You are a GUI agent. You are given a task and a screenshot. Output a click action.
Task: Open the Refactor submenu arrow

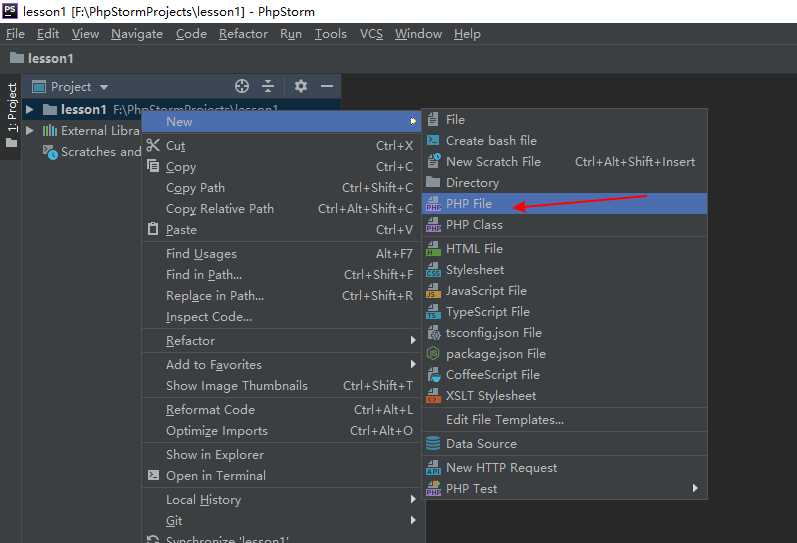(413, 340)
